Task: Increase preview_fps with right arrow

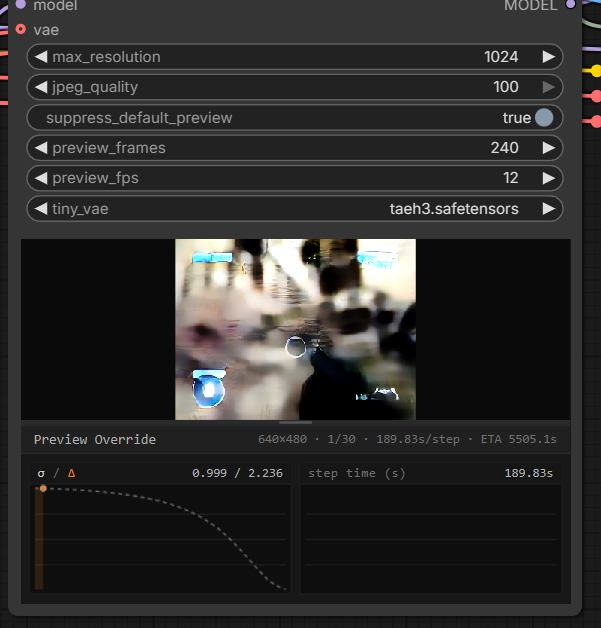Action: 549,178
